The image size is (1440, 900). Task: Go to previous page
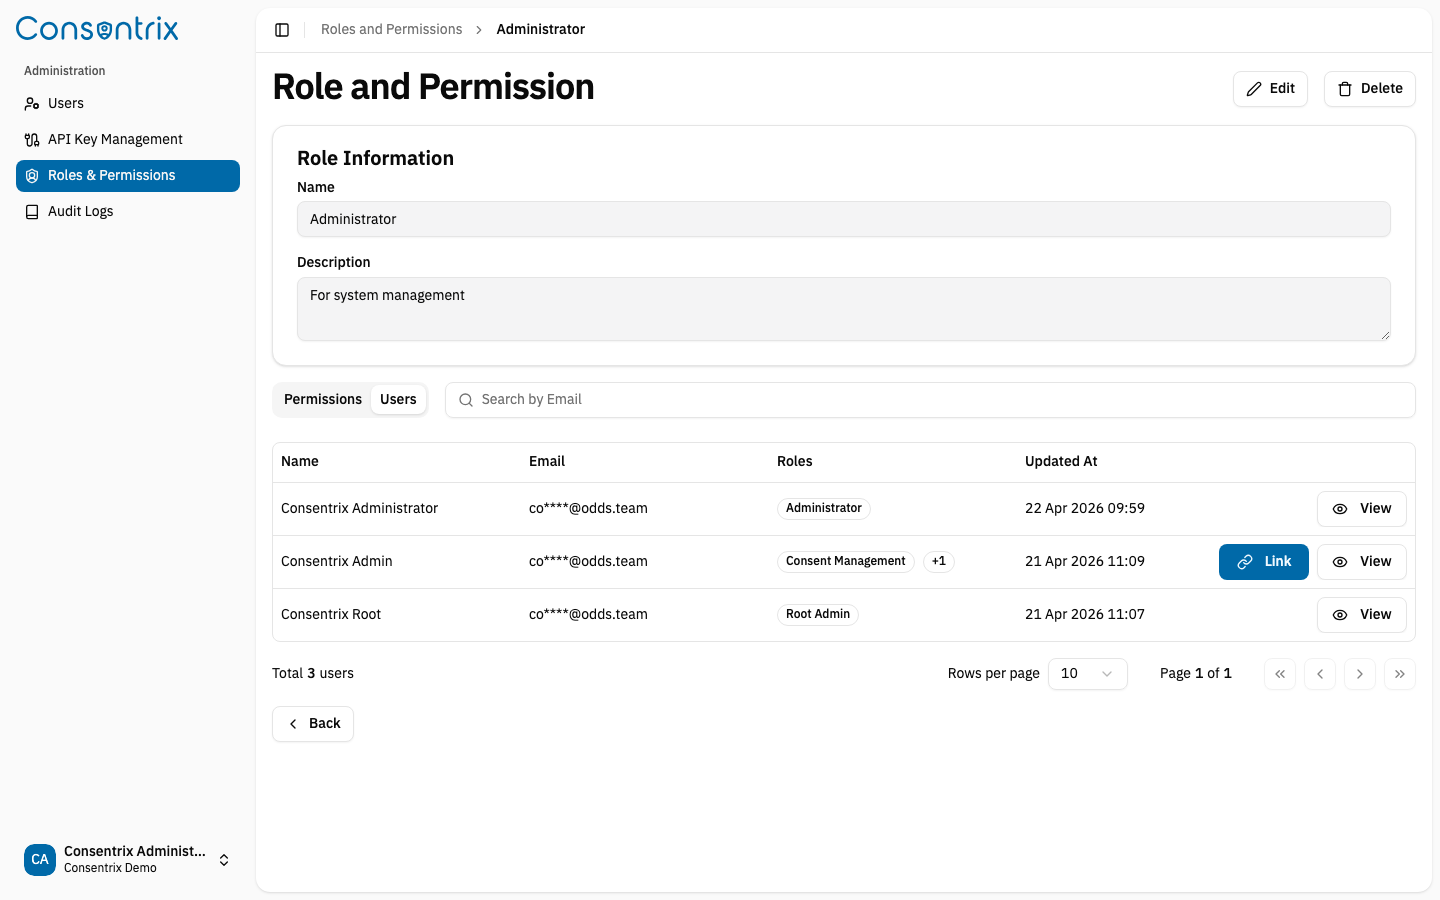click(x=1320, y=674)
